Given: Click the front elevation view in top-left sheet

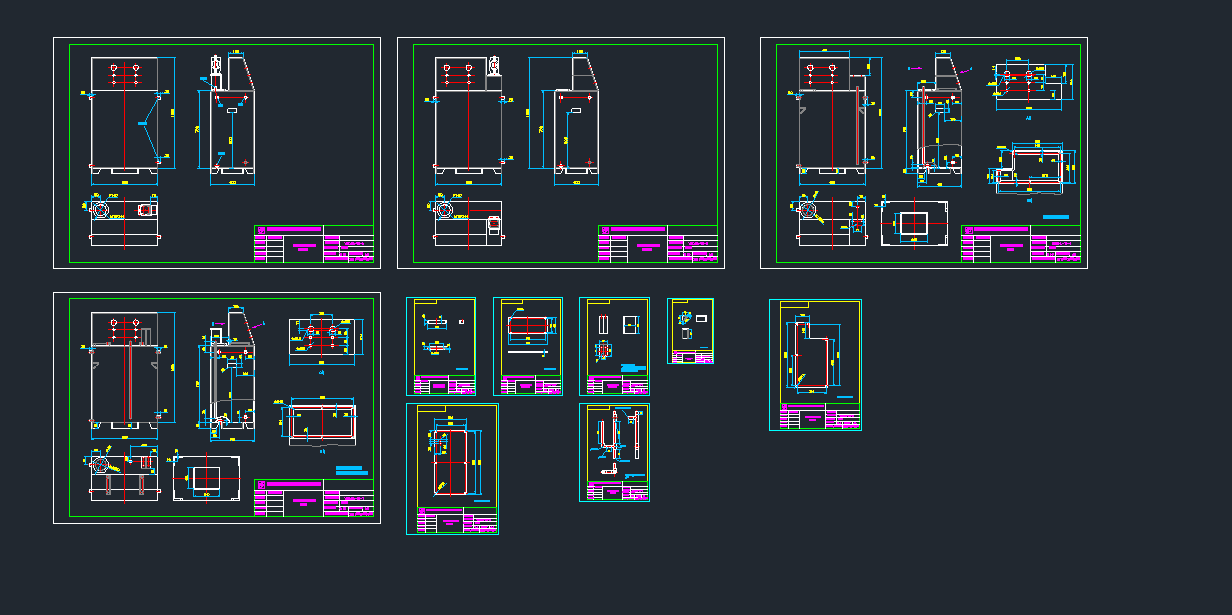Looking at the screenshot, I should pos(124,115).
